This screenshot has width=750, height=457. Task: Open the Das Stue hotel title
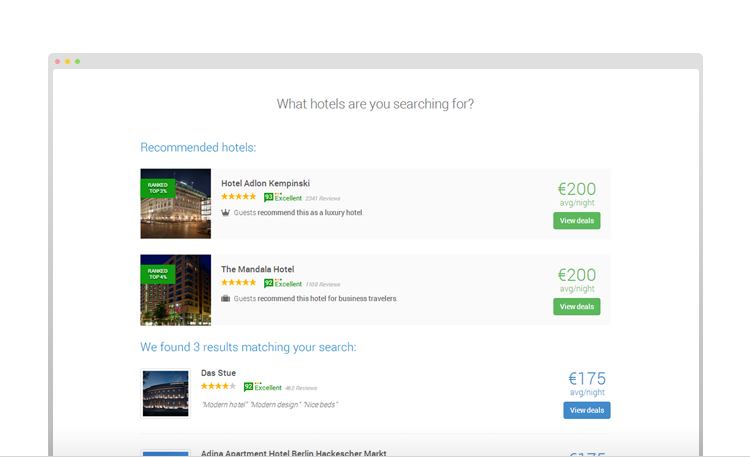[x=218, y=373]
